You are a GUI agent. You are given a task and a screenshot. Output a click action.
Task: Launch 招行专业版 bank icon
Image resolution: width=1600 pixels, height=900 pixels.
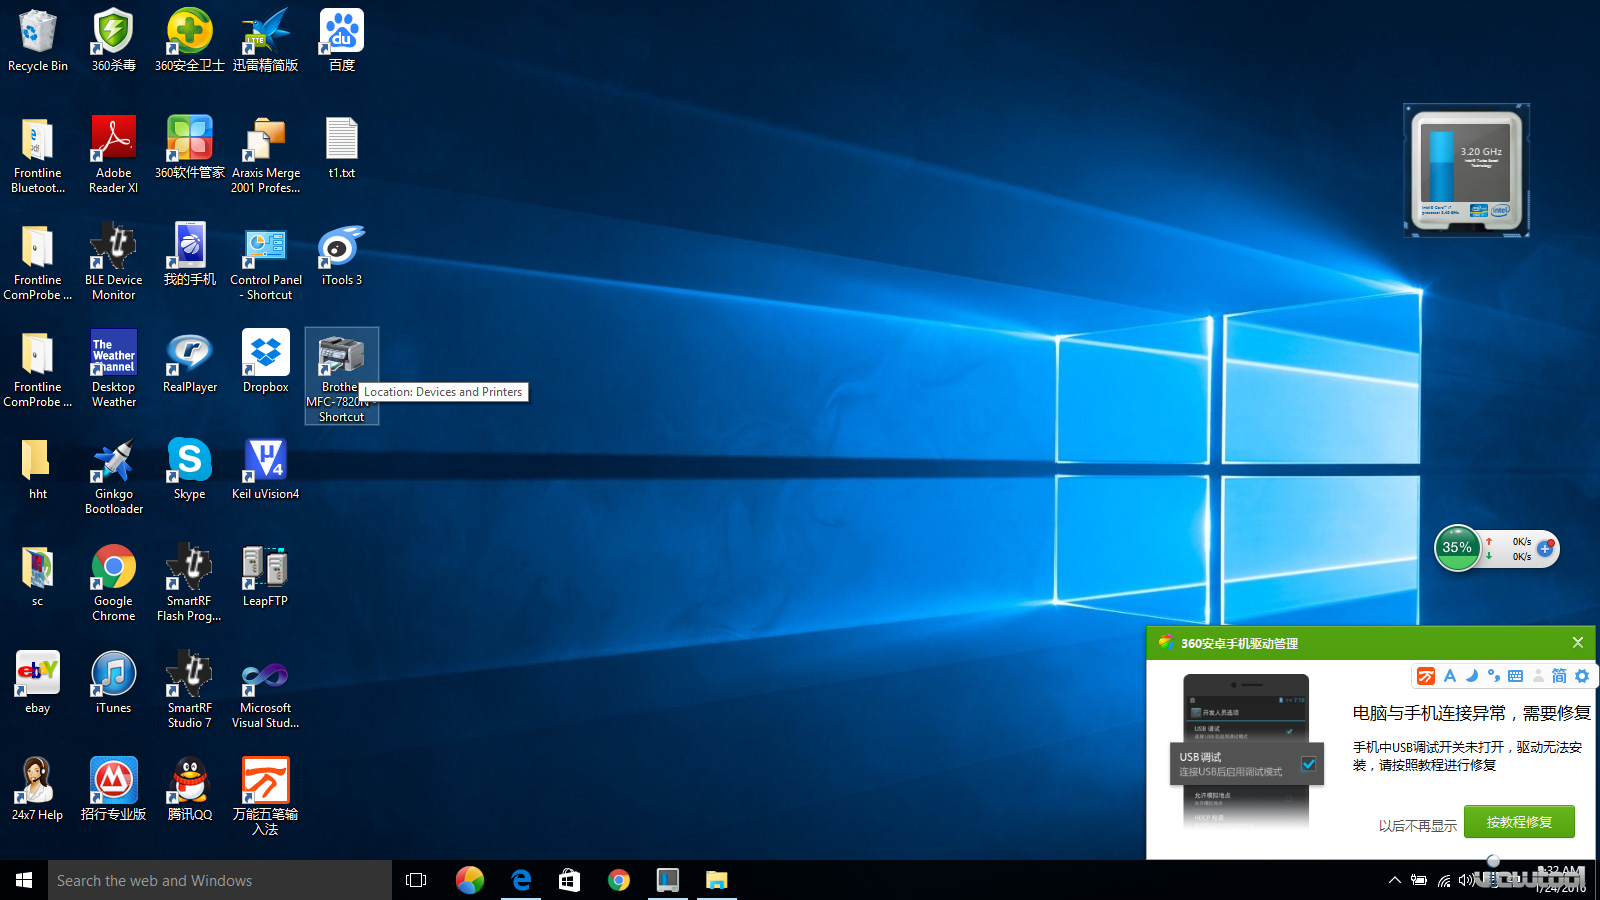[x=114, y=790]
